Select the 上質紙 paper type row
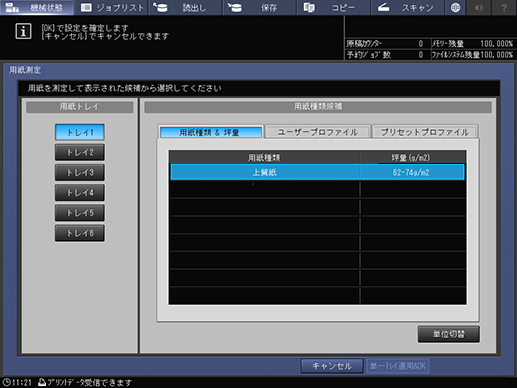 317,172
